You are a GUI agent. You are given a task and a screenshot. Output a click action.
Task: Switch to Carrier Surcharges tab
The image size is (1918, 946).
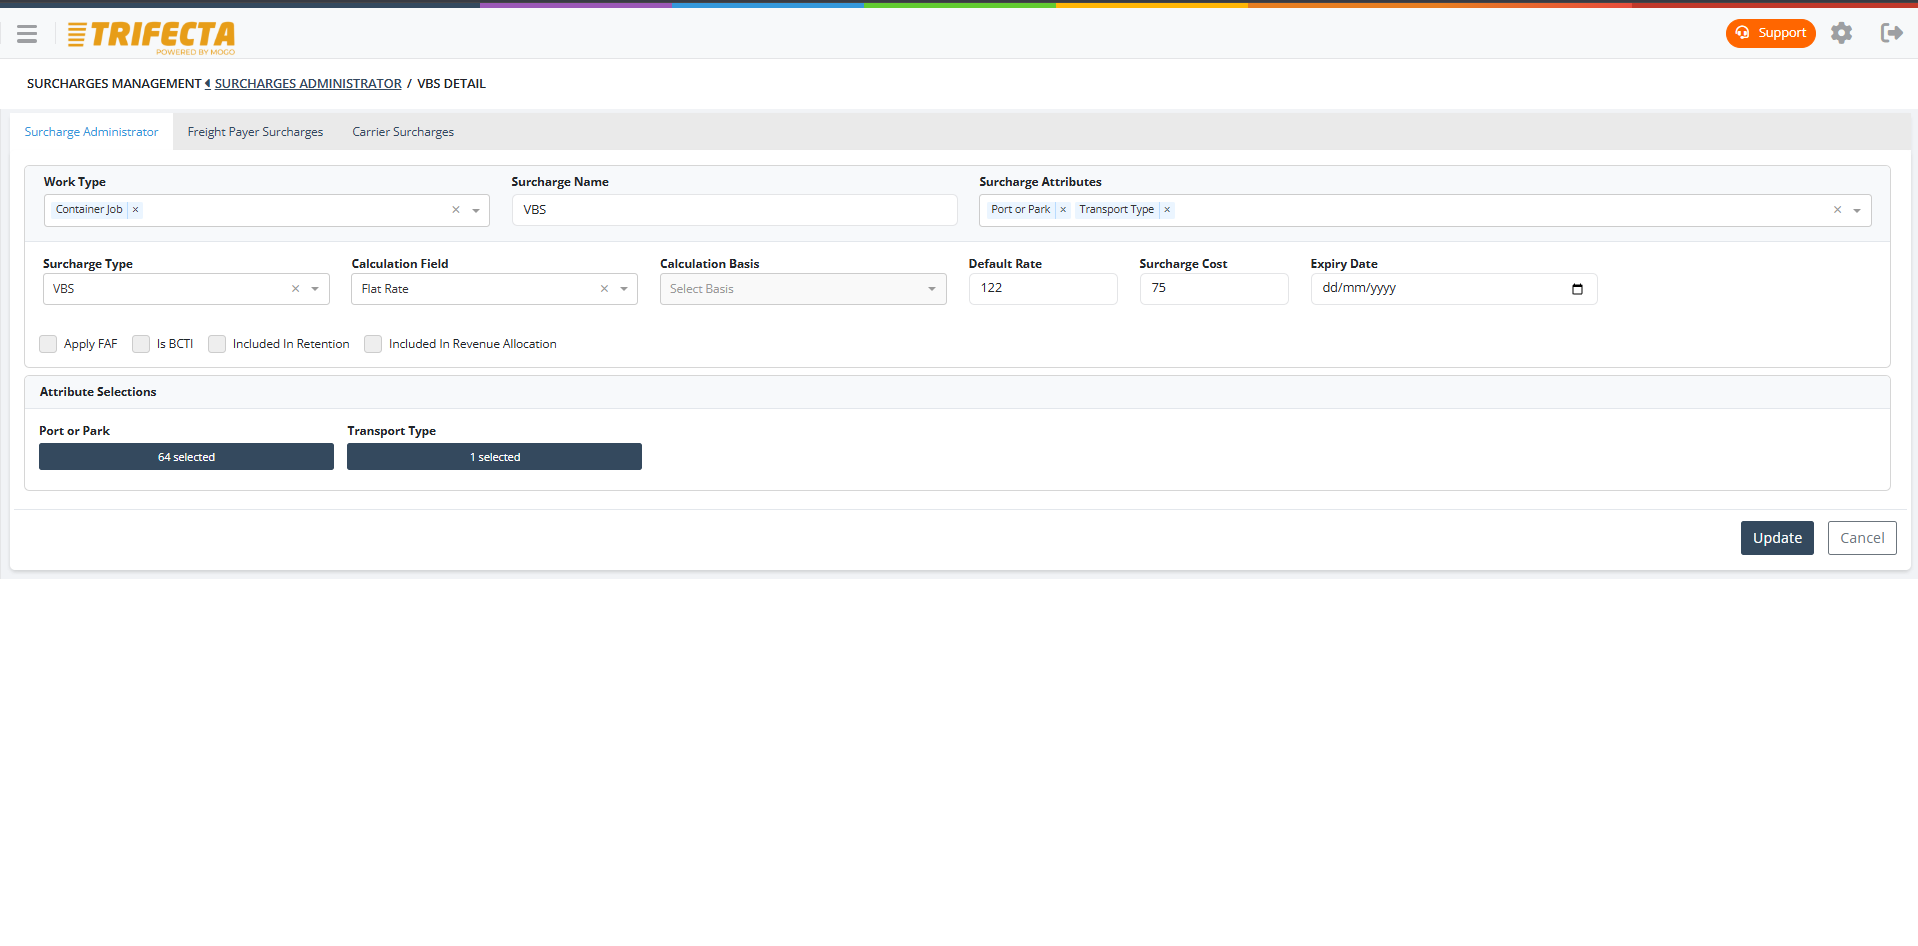[403, 132]
